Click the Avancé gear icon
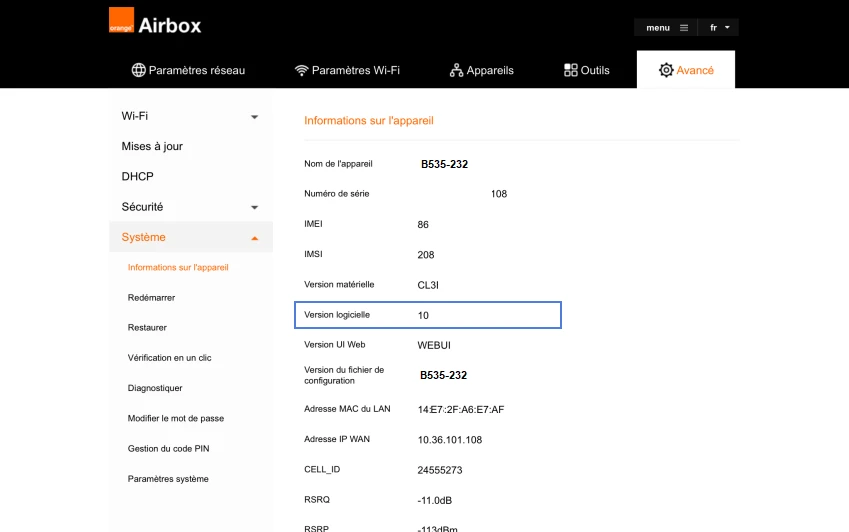The width and height of the screenshot is (849, 532). (x=666, y=70)
